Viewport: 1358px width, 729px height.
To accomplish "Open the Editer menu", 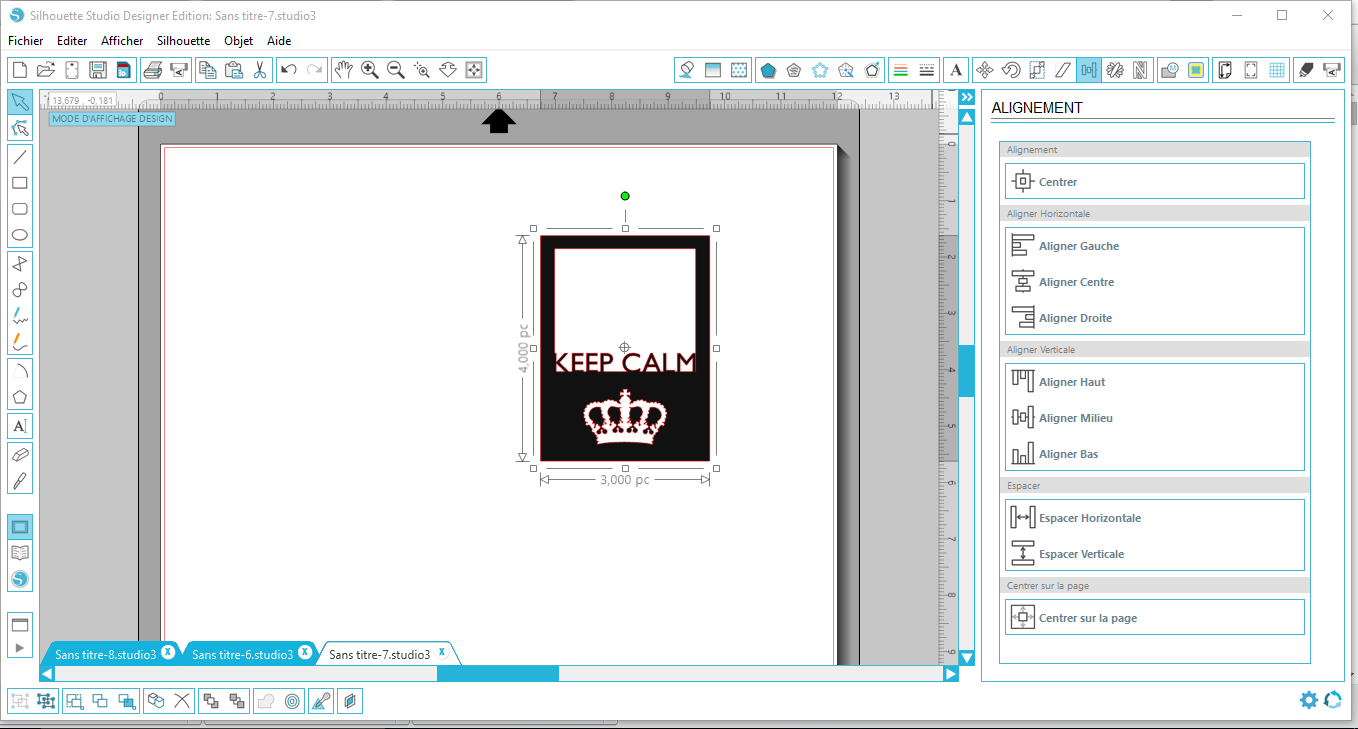I will (x=72, y=41).
